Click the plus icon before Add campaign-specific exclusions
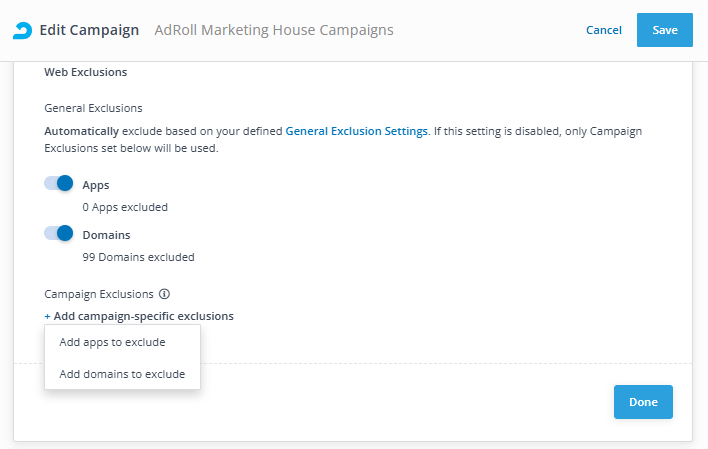The image size is (708, 449). coord(47,316)
